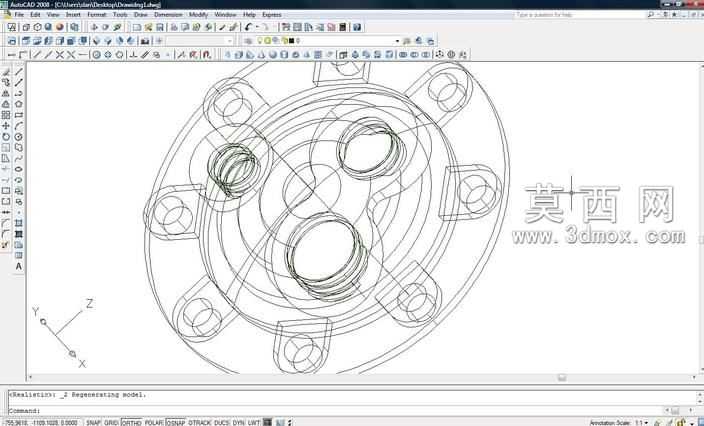Screen dimensions: 704x426
Task: Click the toolbar lock icon in status tray
Action: [x=682, y=422]
